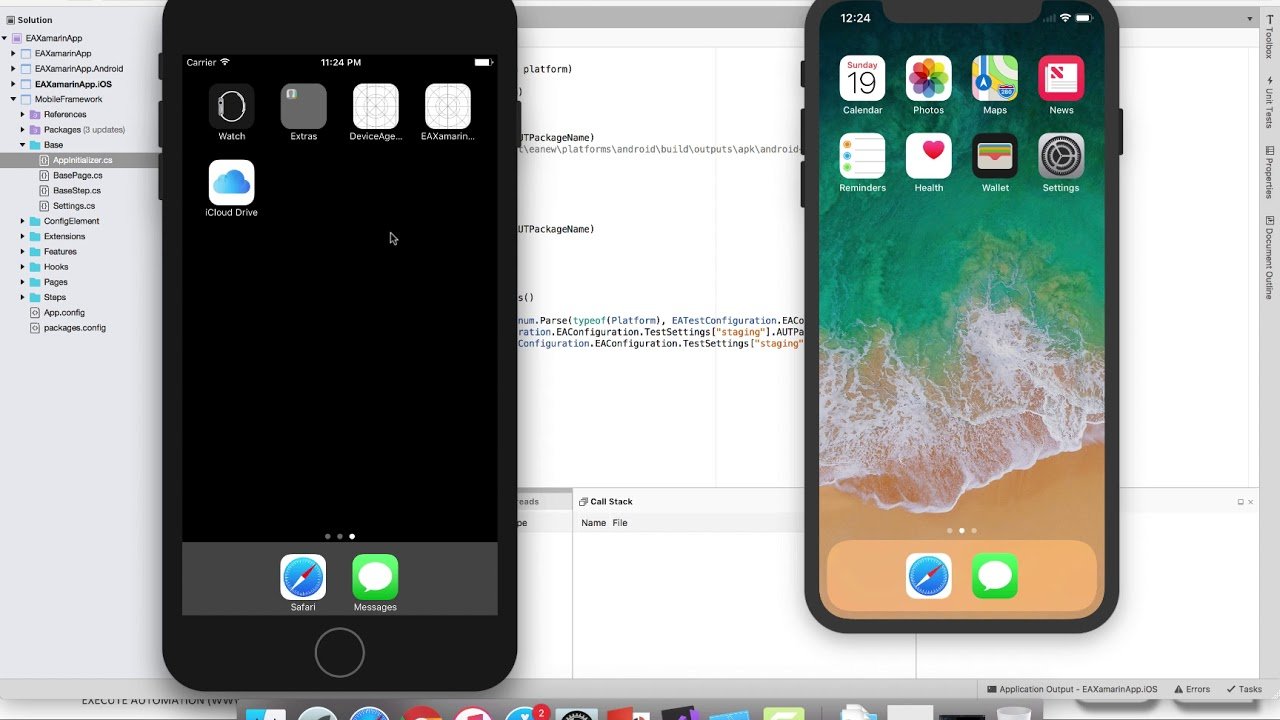This screenshot has height=720, width=1280.
Task: Switch to the Call Stack tab
Action: [x=606, y=502]
